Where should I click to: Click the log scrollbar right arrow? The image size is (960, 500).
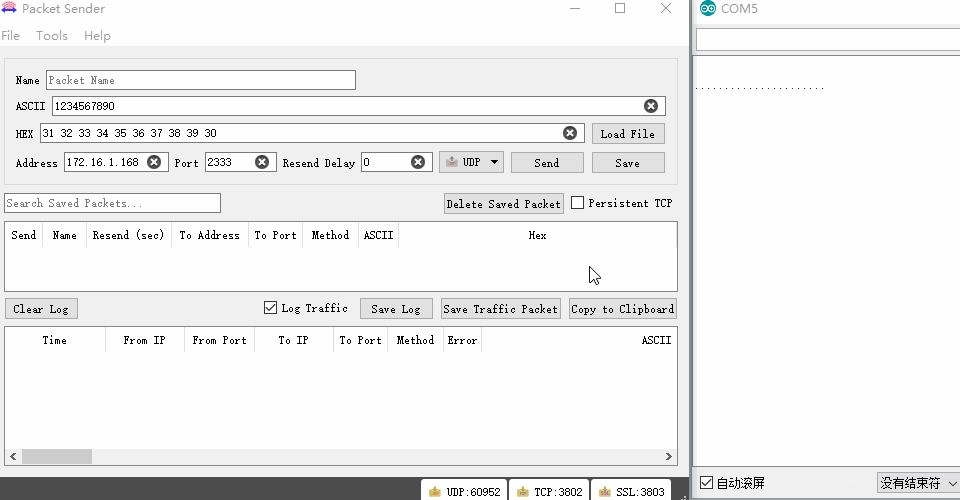click(x=669, y=457)
